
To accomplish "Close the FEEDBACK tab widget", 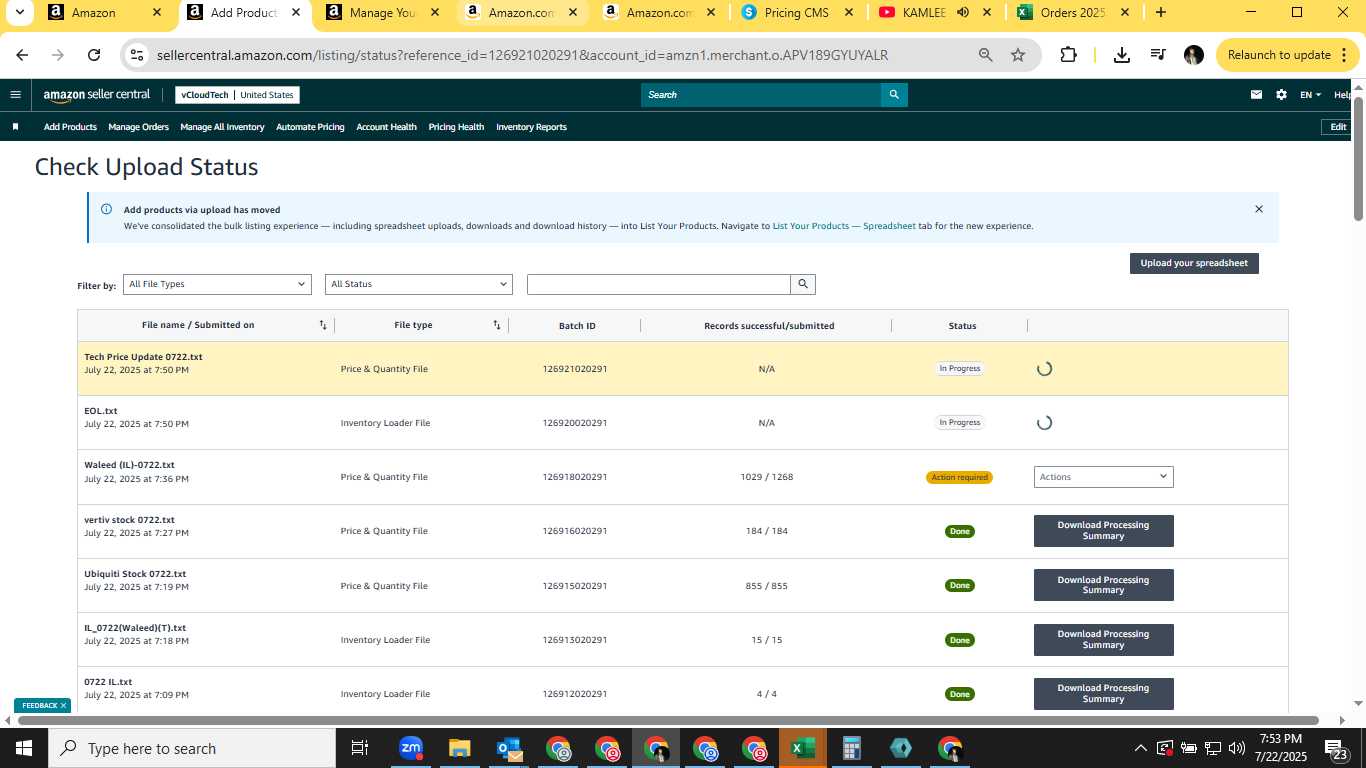I will (63, 706).
